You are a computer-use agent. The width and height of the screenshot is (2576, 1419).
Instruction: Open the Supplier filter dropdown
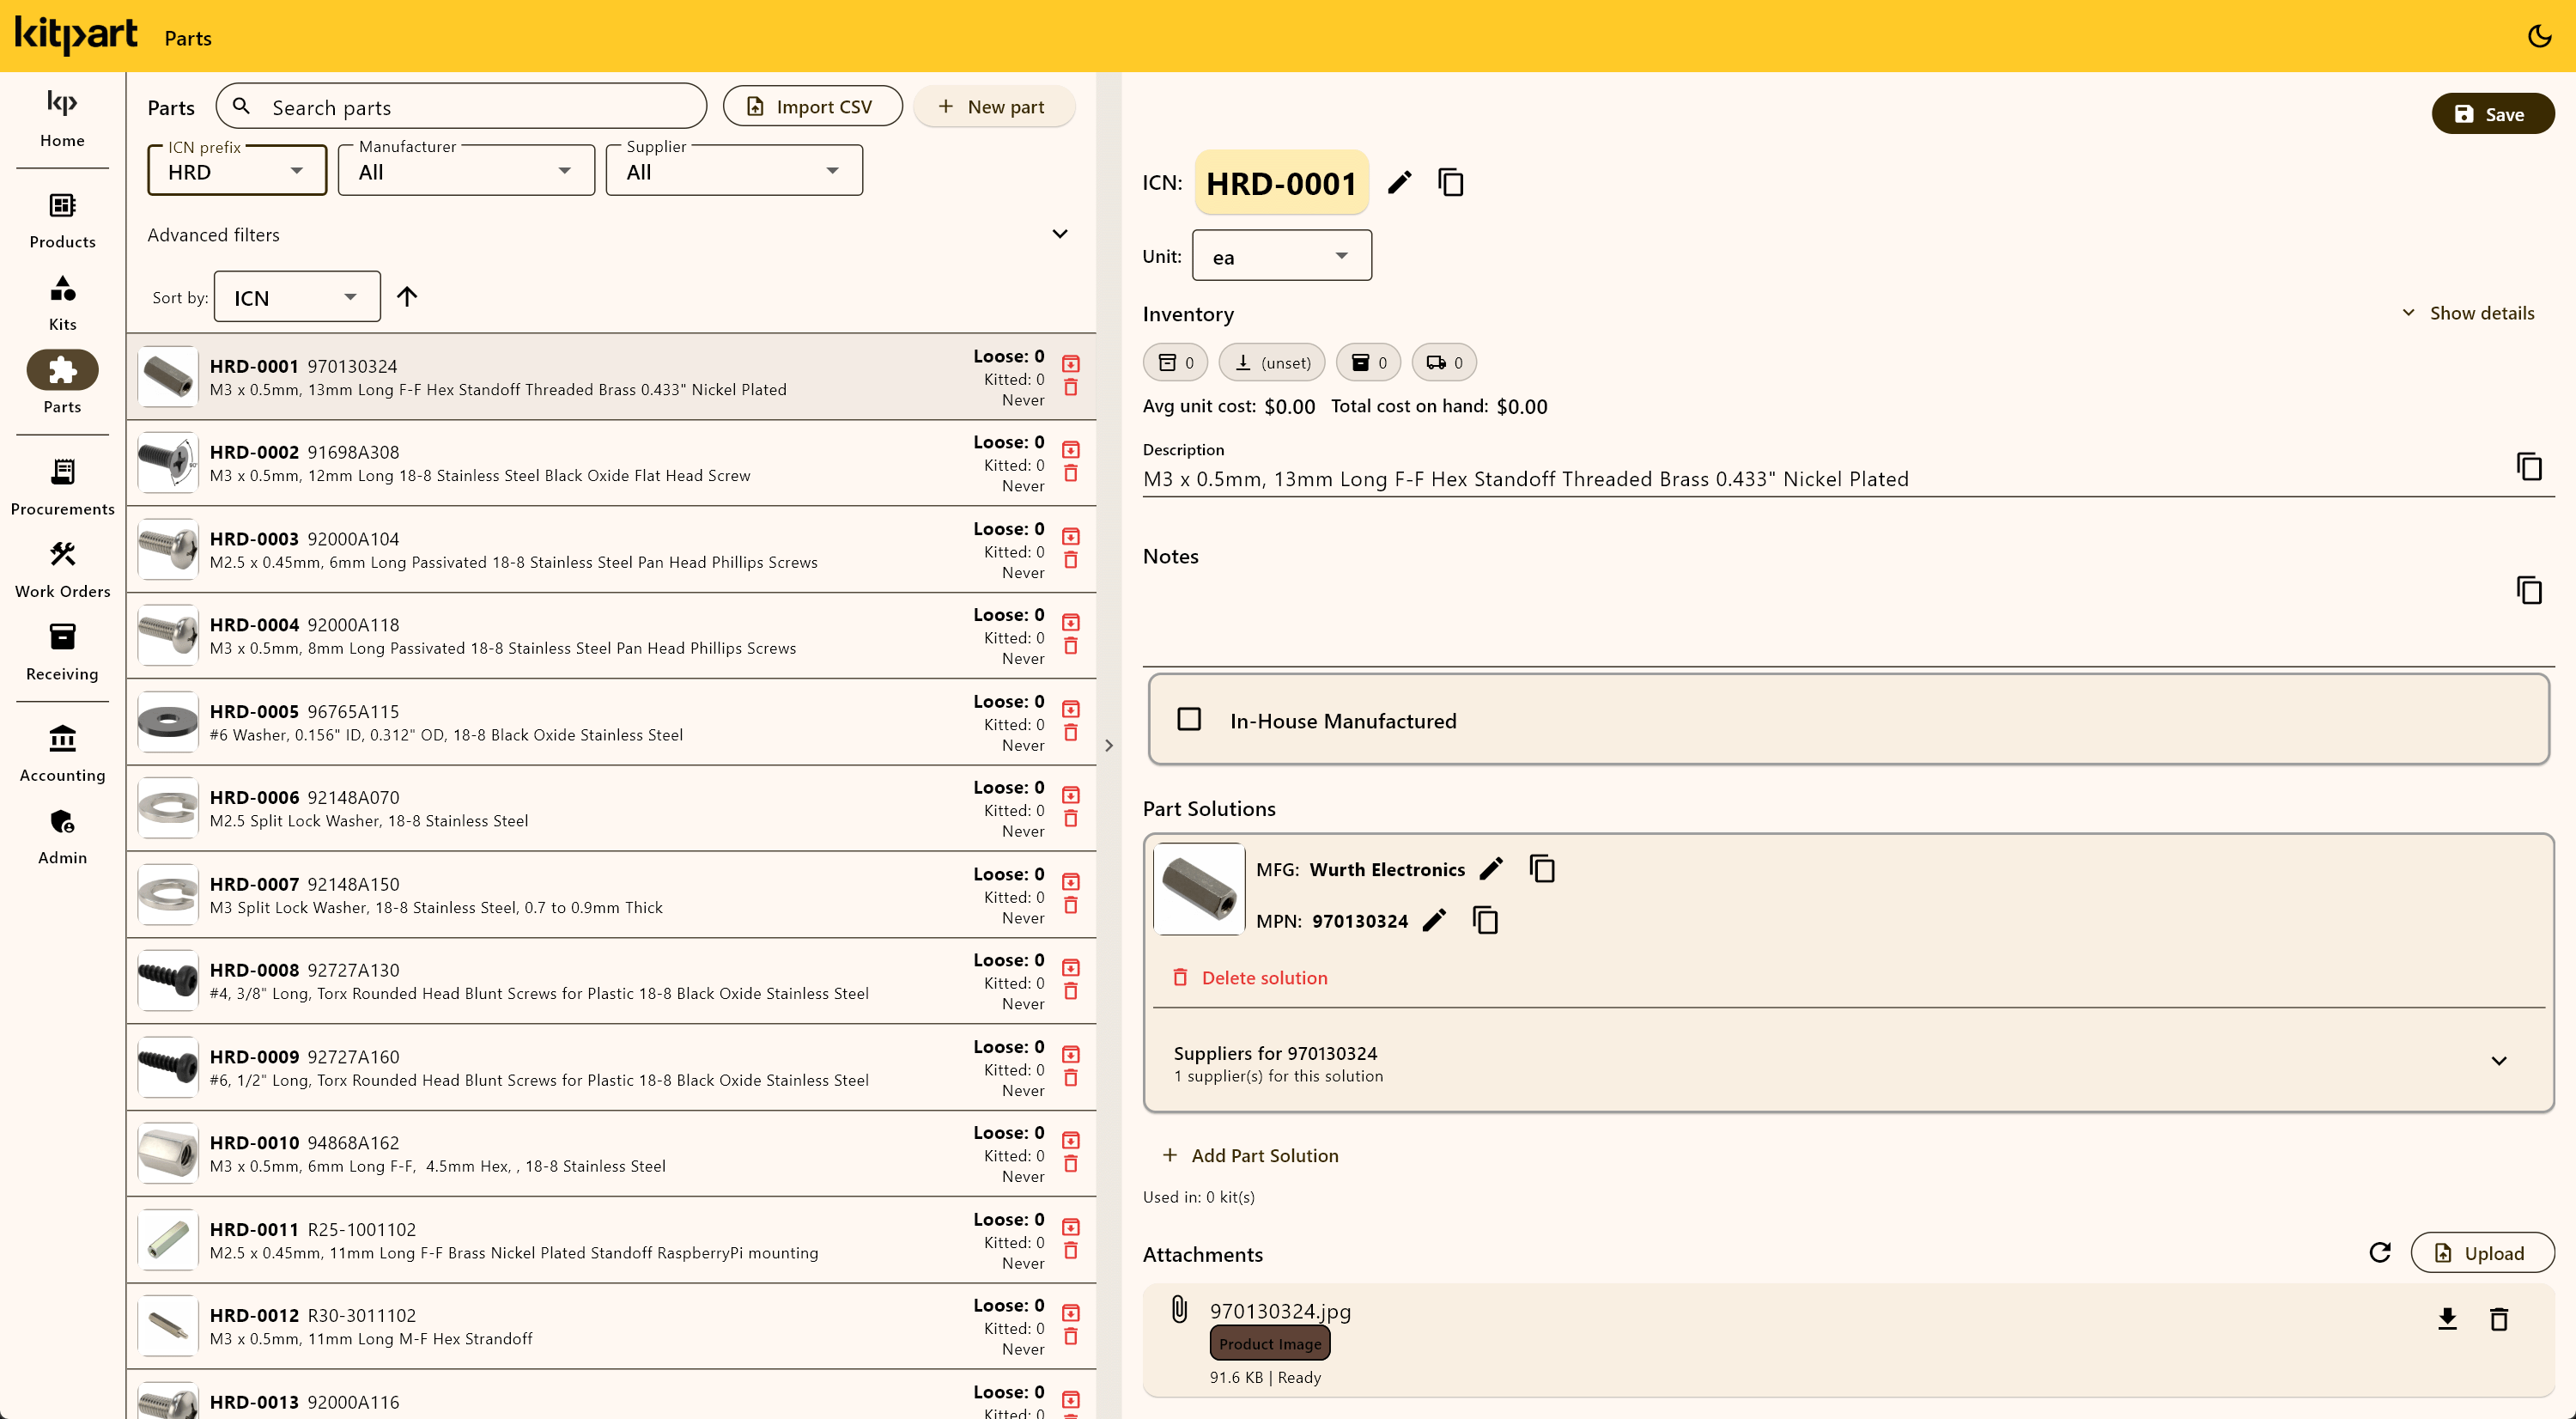point(734,171)
